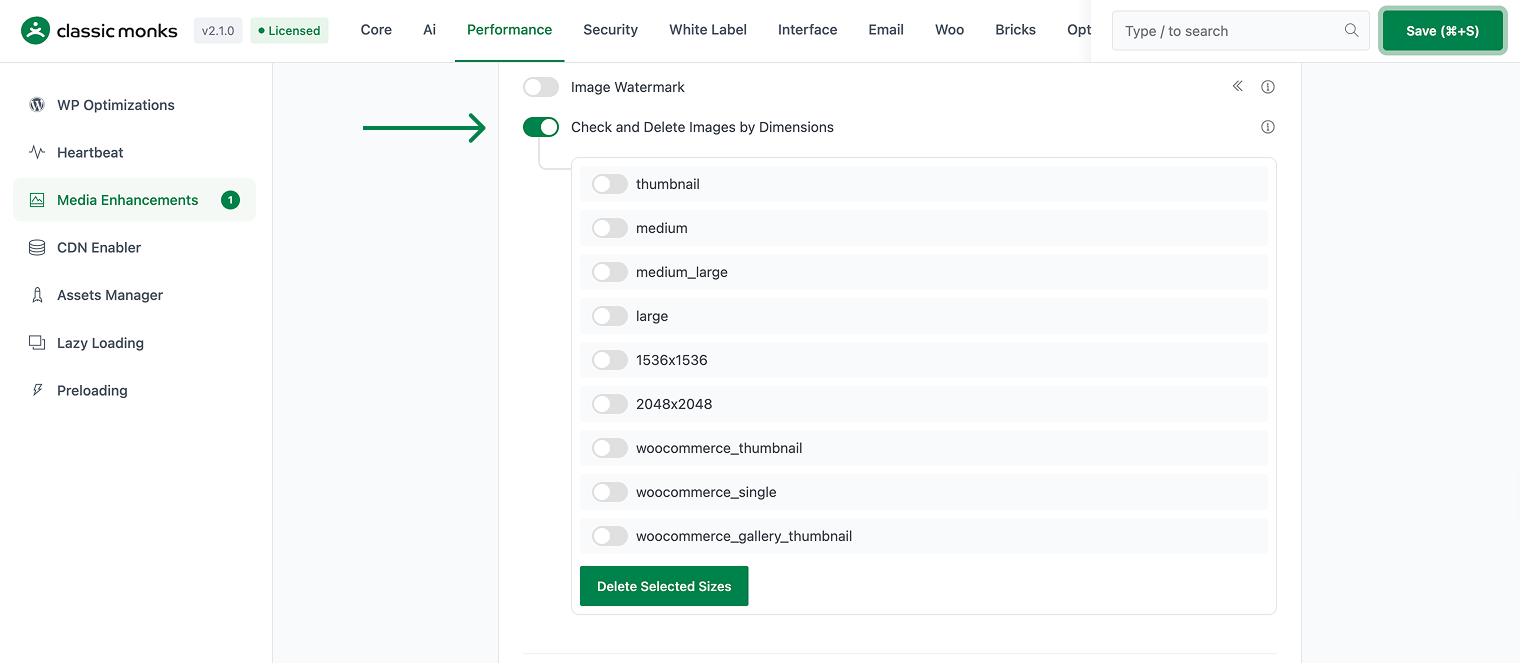Collapse Image Watermark with double chevron

1238,86
